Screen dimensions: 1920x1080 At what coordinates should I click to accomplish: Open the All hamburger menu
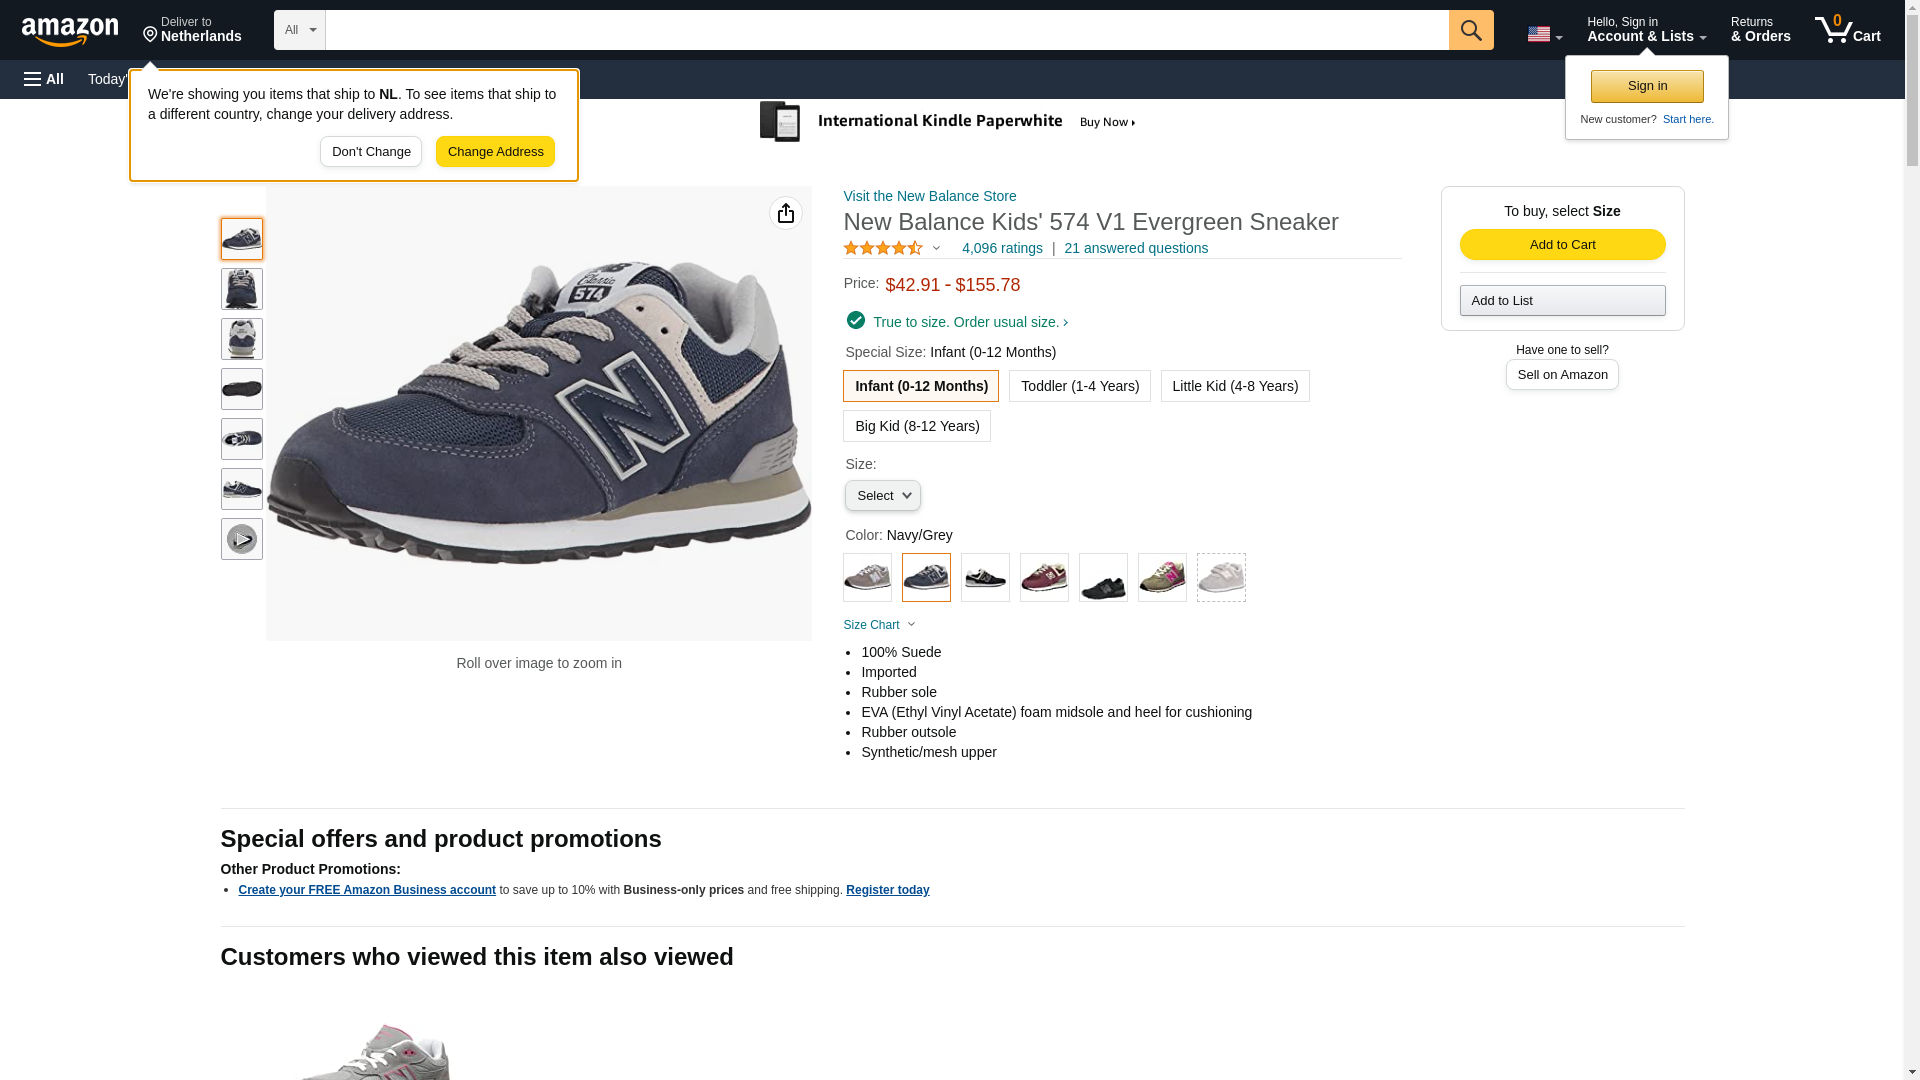pyautogui.click(x=44, y=79)
